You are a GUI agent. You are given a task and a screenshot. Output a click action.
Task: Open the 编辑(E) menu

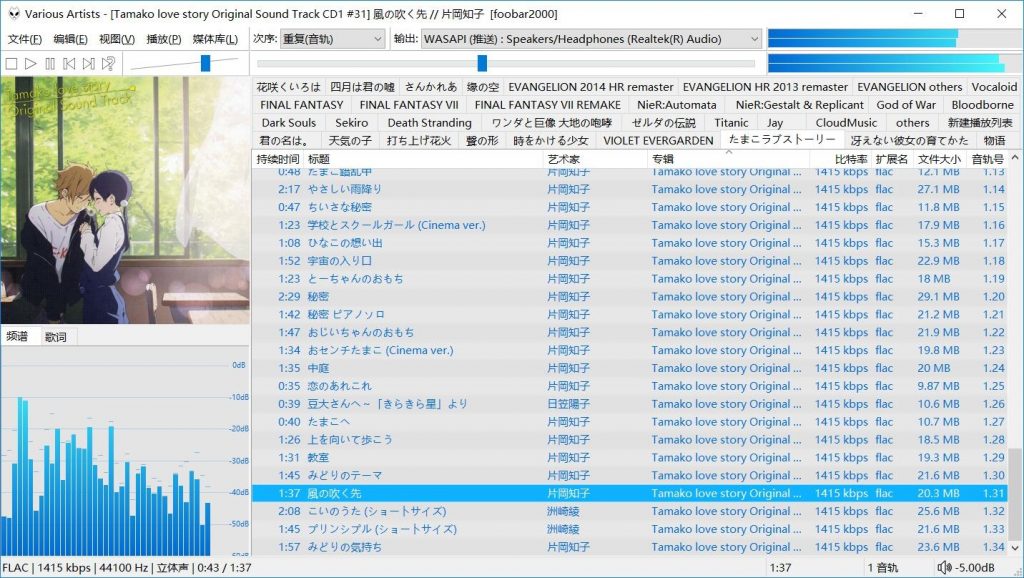click(71, 39)
